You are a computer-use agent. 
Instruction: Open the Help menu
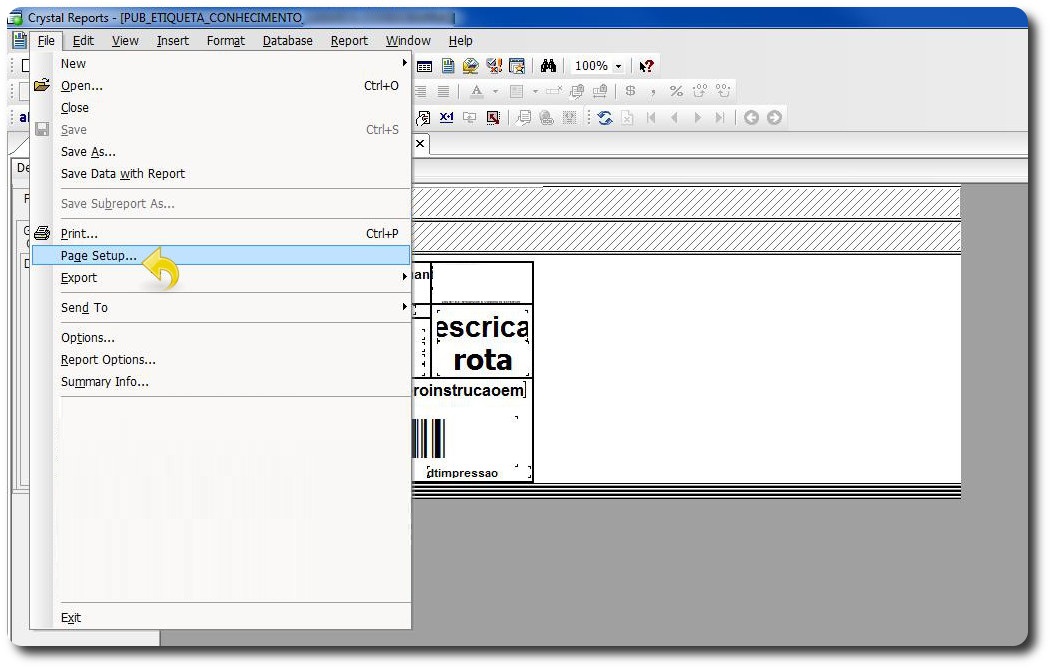(x=460, y=41)
